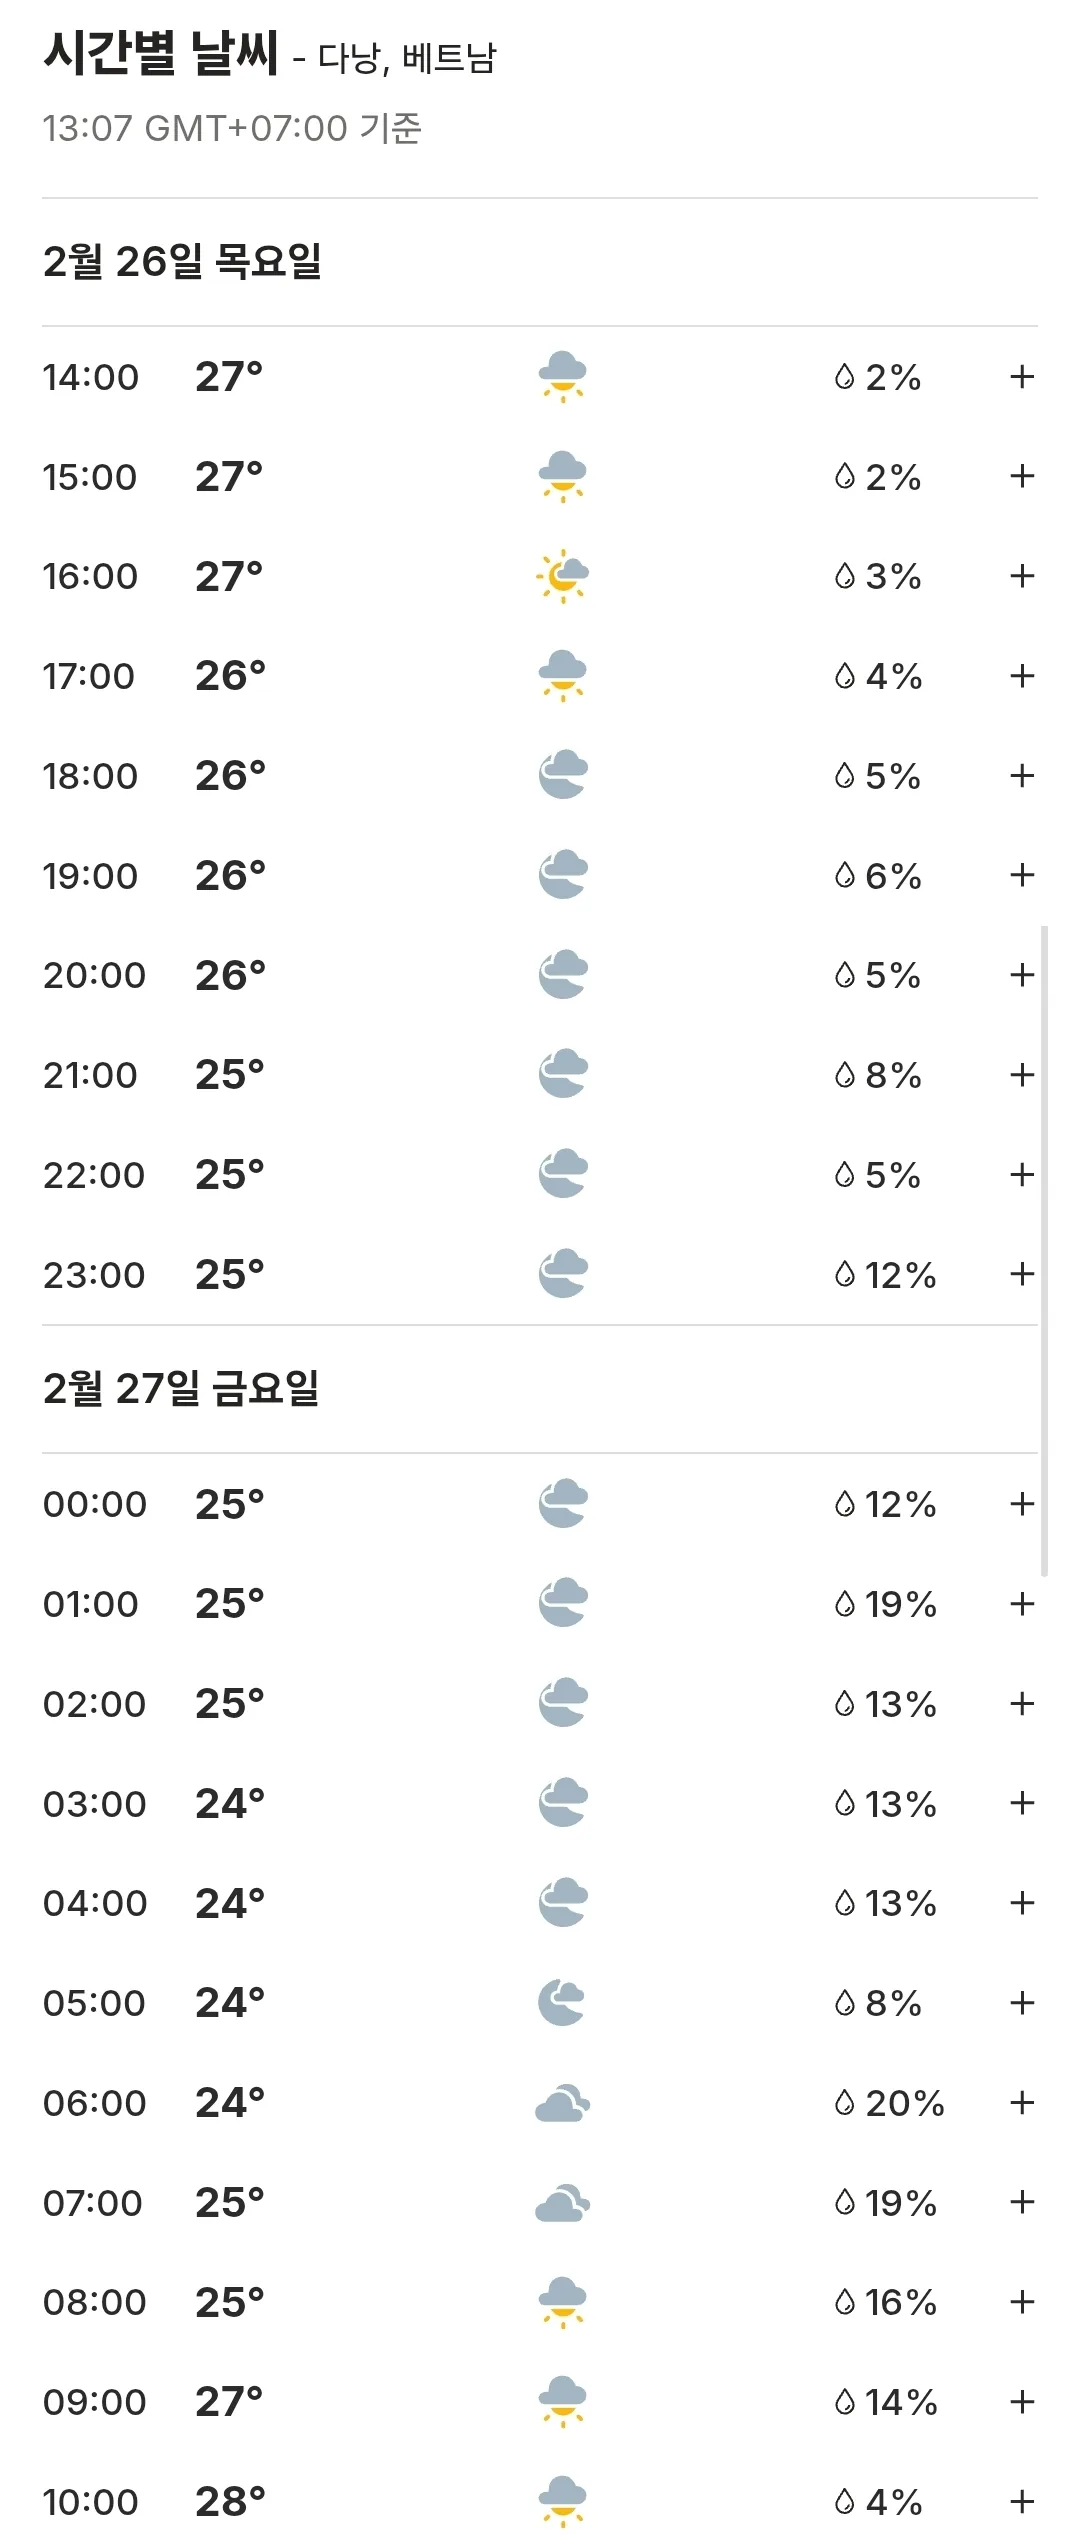The image size is (1080, 2535).
Task: Expand the 06:00 forecast with 20% rain
Action: (x=1021, y=2102)
